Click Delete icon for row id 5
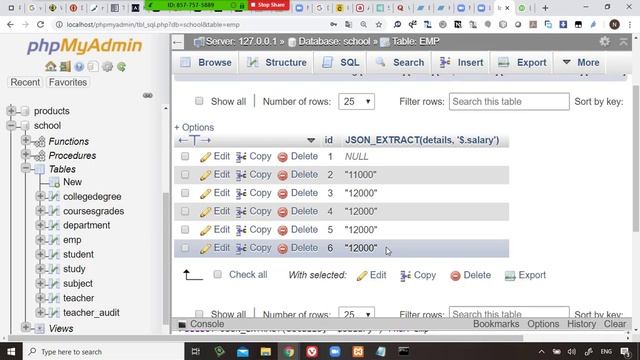The height and width of the screenshot is (360, 640). [x=282, y=230]
